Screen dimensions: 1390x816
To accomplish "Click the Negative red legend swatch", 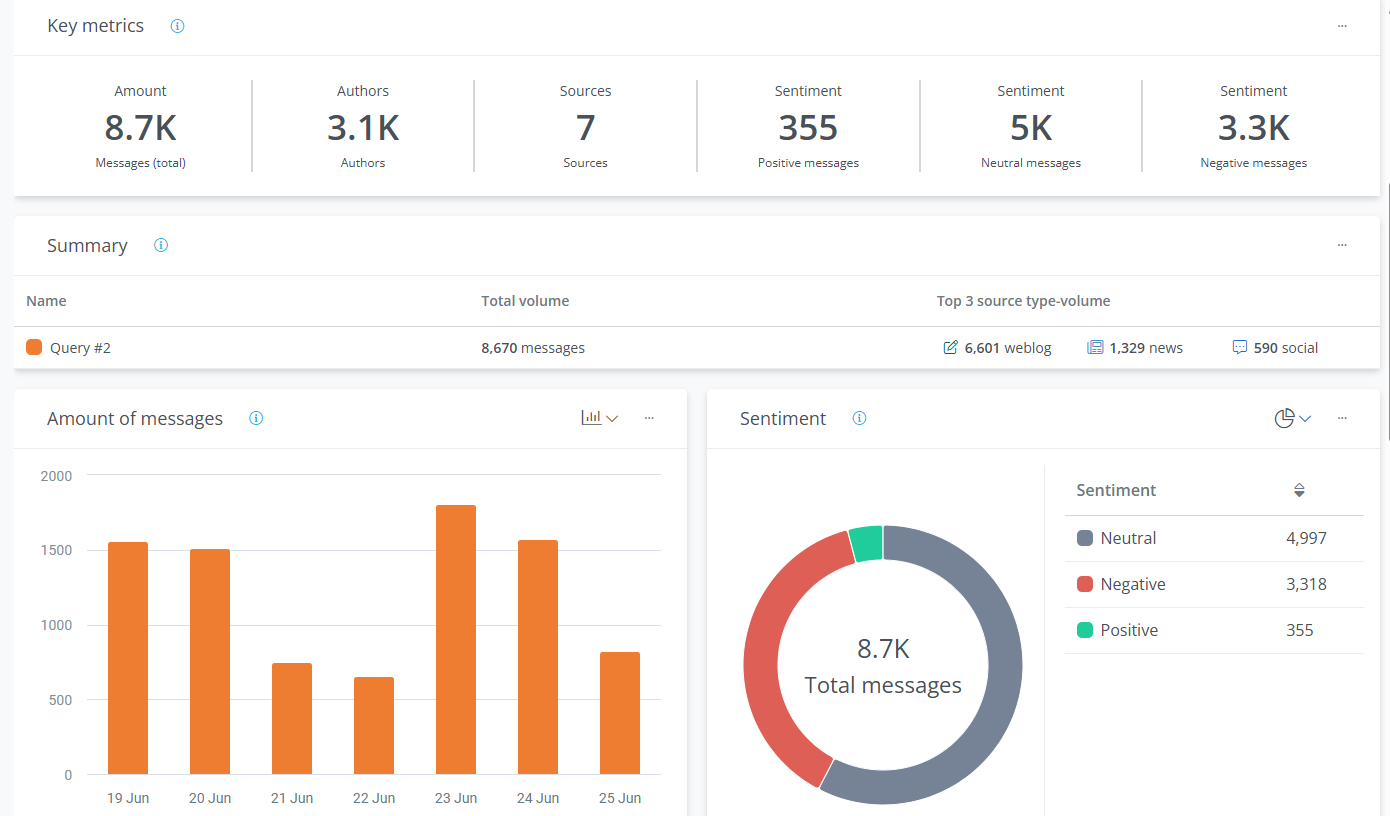I will 1085,584.
